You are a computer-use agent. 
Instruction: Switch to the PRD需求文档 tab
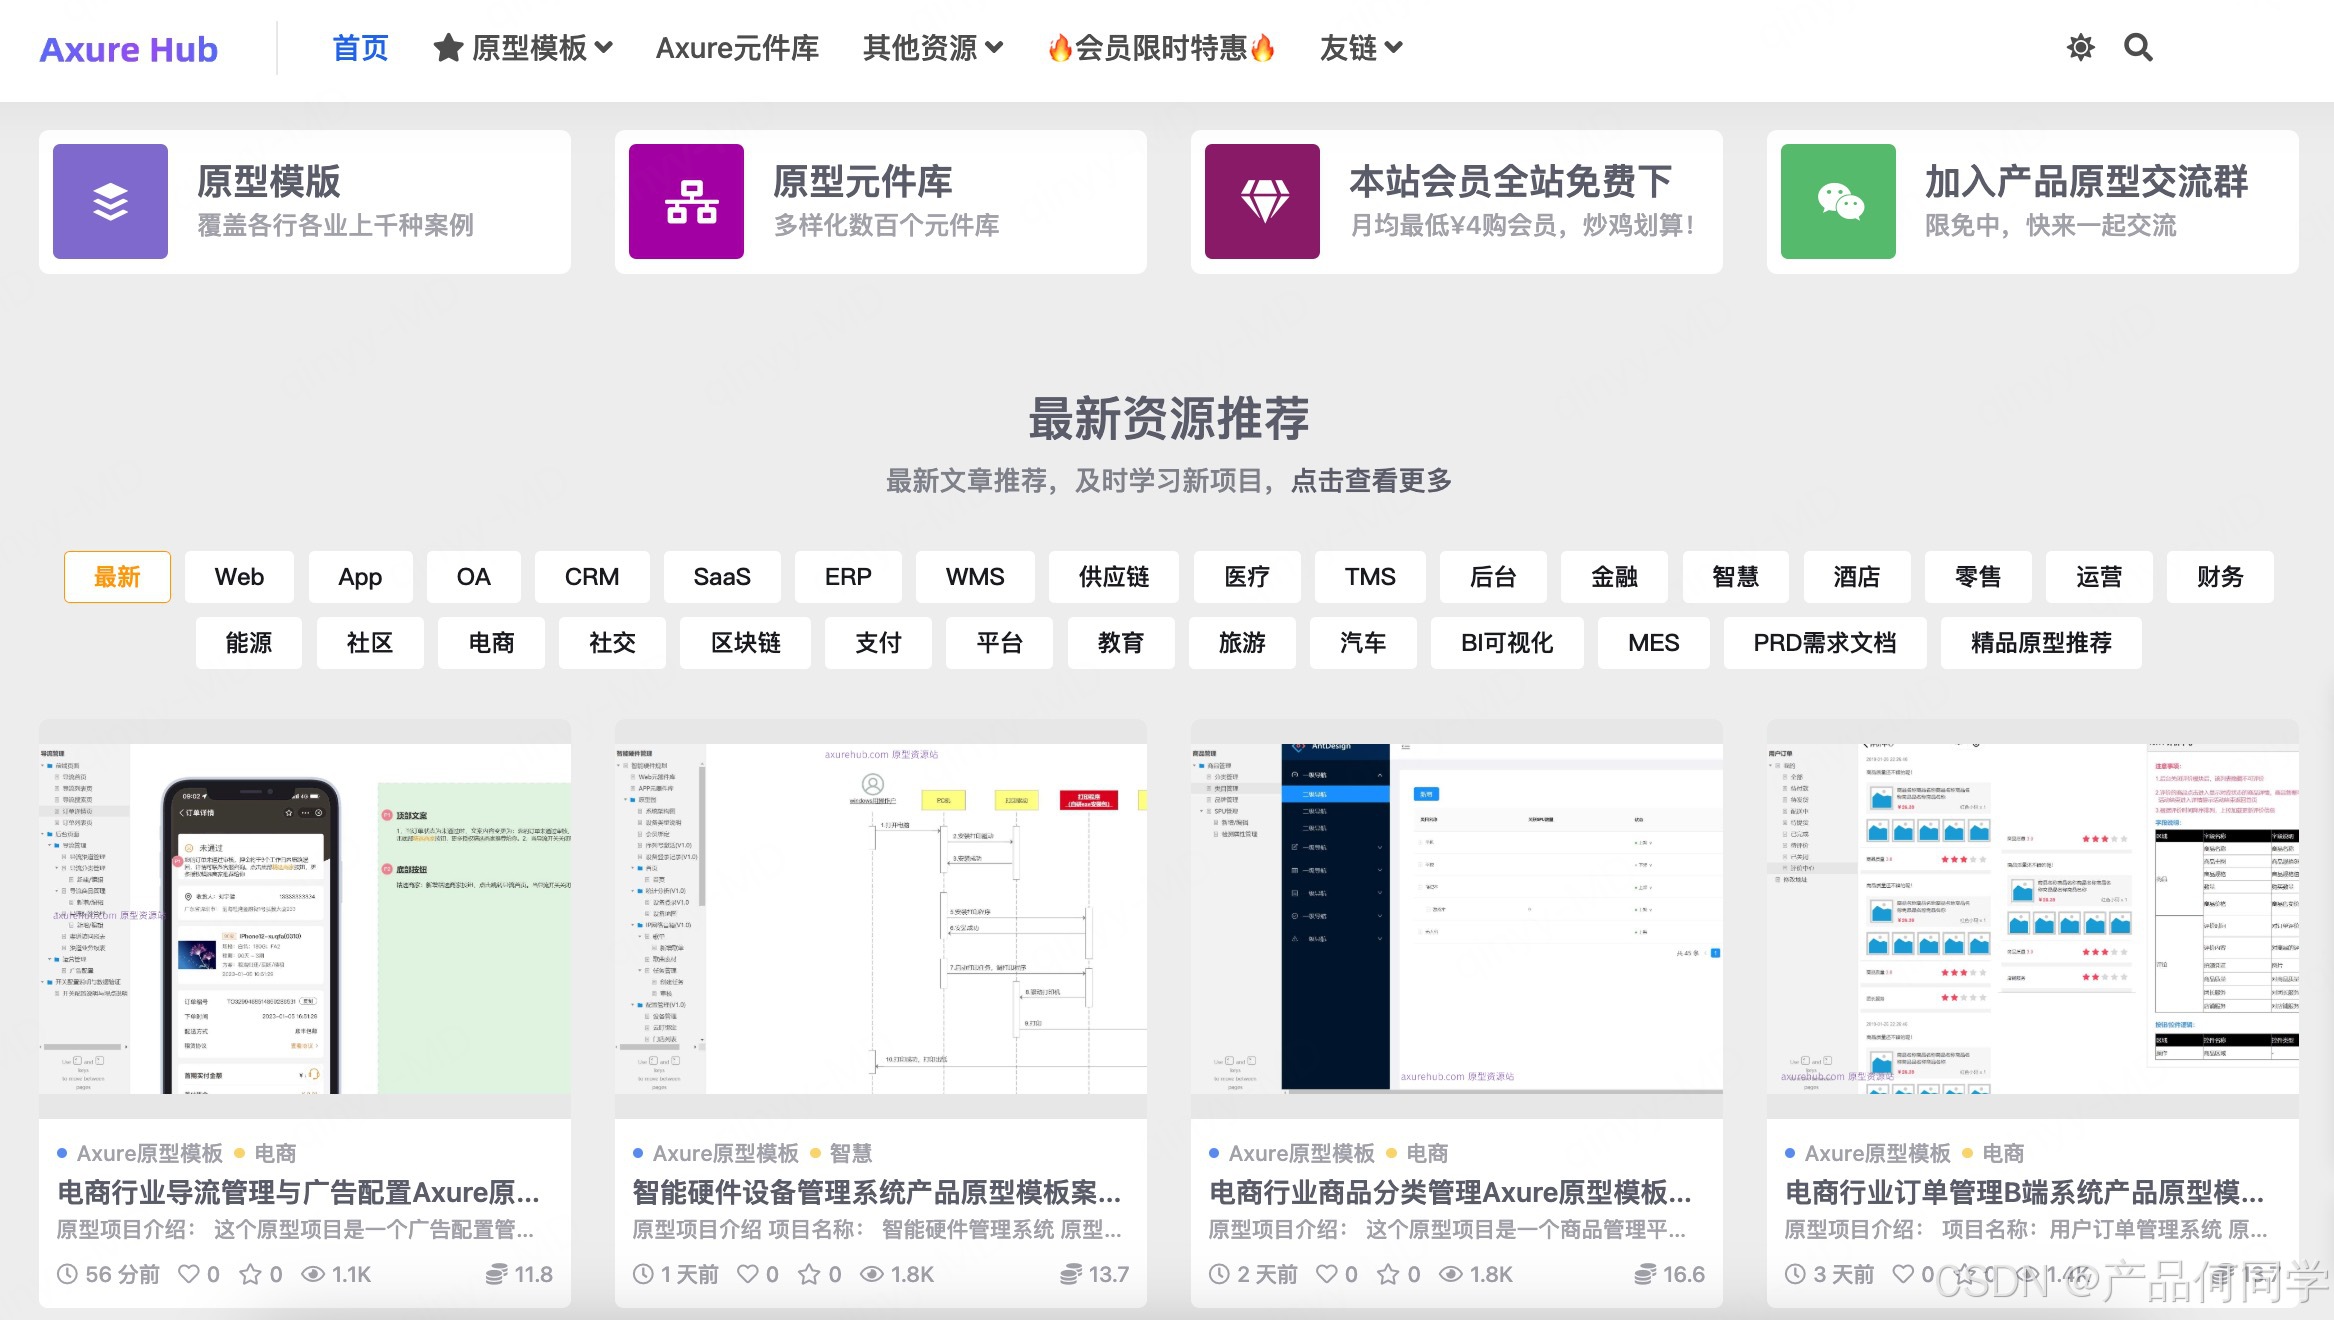point(1824,643)
